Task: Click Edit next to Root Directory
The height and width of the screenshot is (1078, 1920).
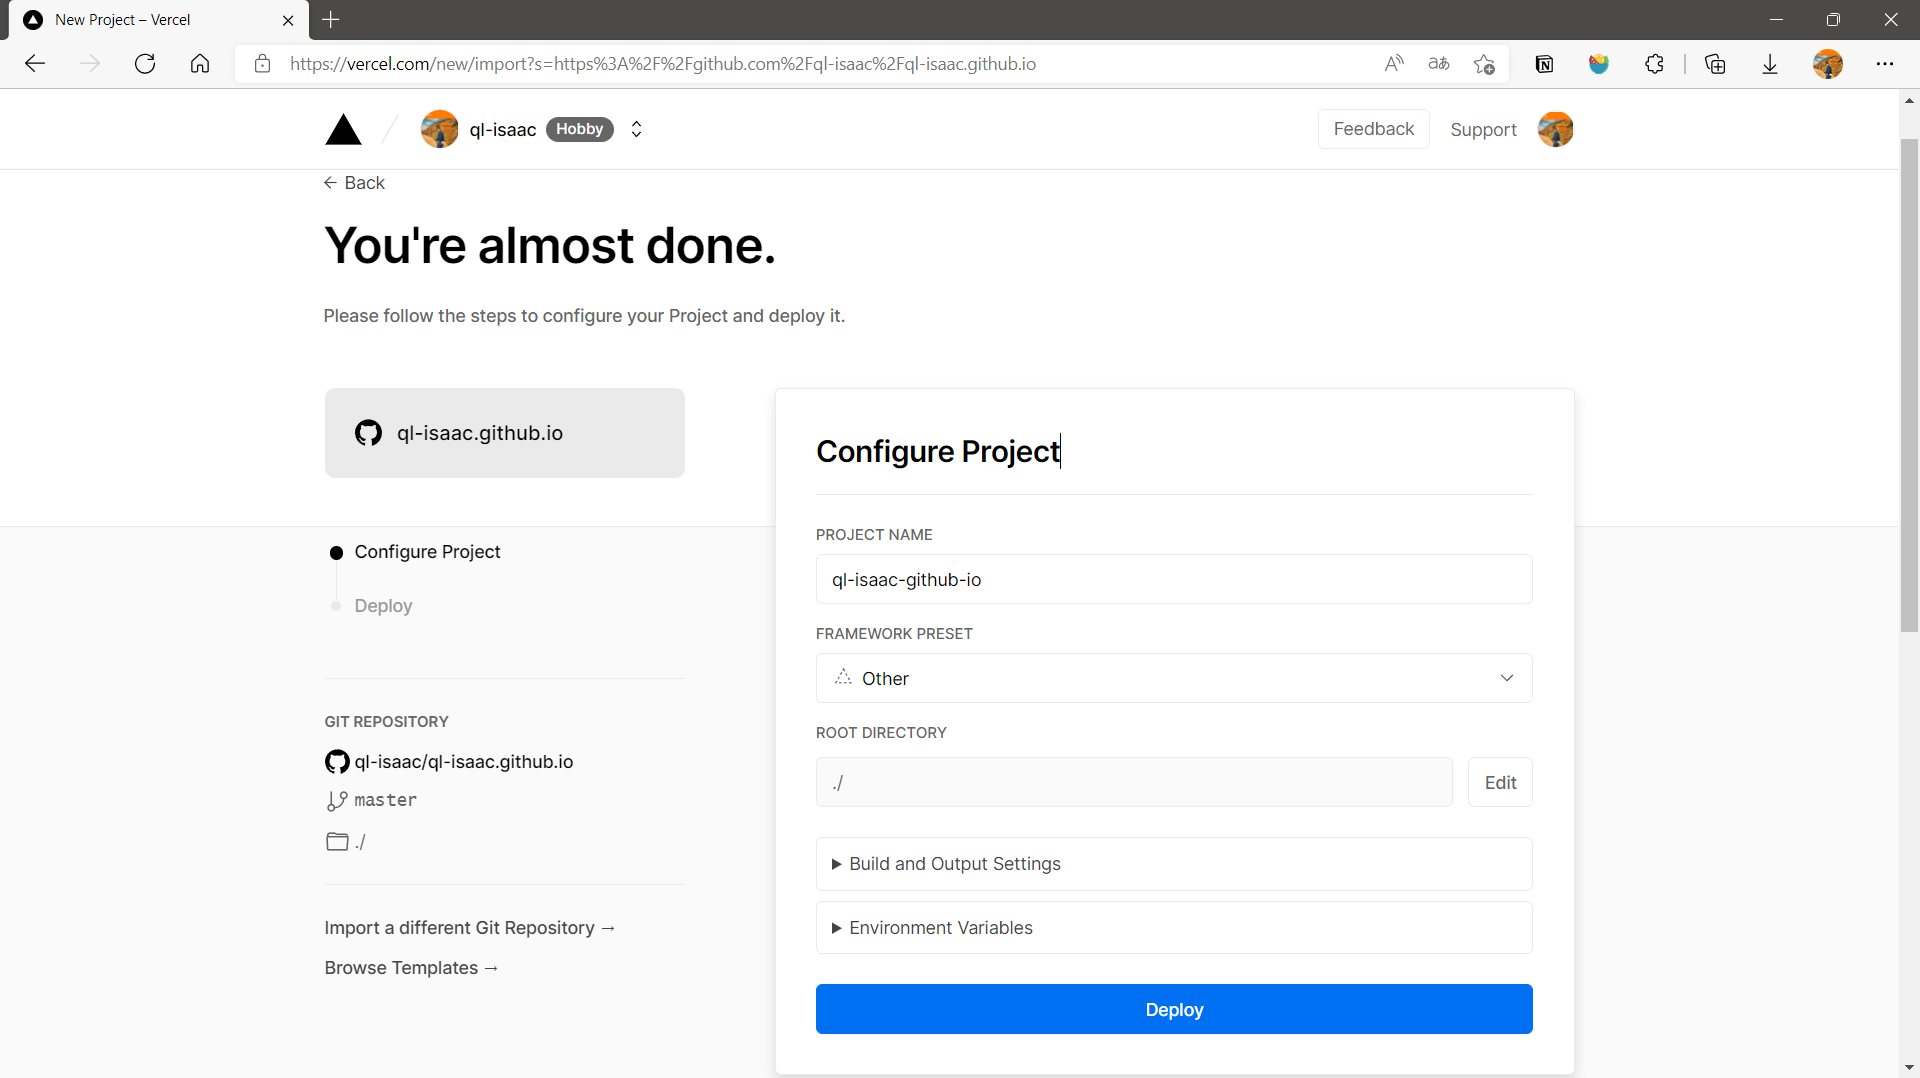Action: pyautogui.click(x=1499, y=783)
